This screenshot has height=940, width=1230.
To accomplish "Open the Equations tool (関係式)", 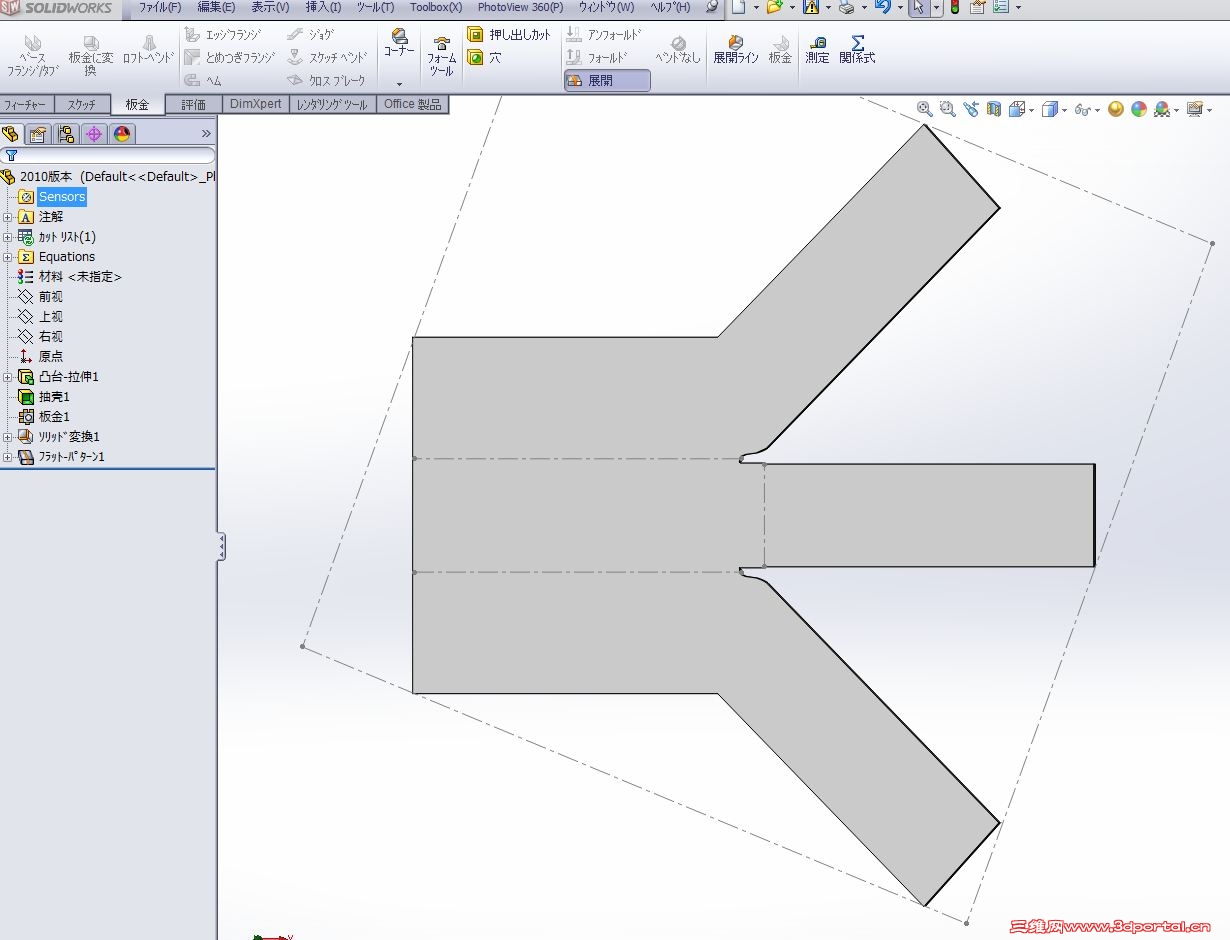I will 857,50.
